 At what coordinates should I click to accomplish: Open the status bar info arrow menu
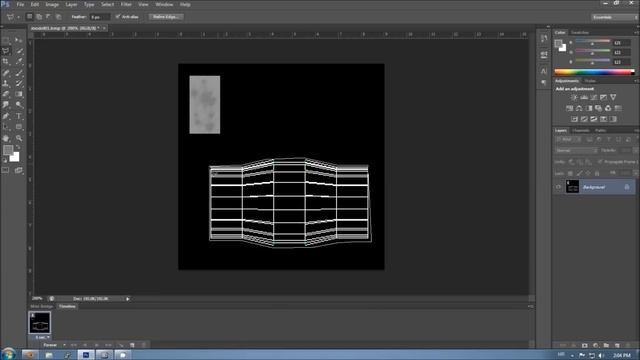coord(128,299)
